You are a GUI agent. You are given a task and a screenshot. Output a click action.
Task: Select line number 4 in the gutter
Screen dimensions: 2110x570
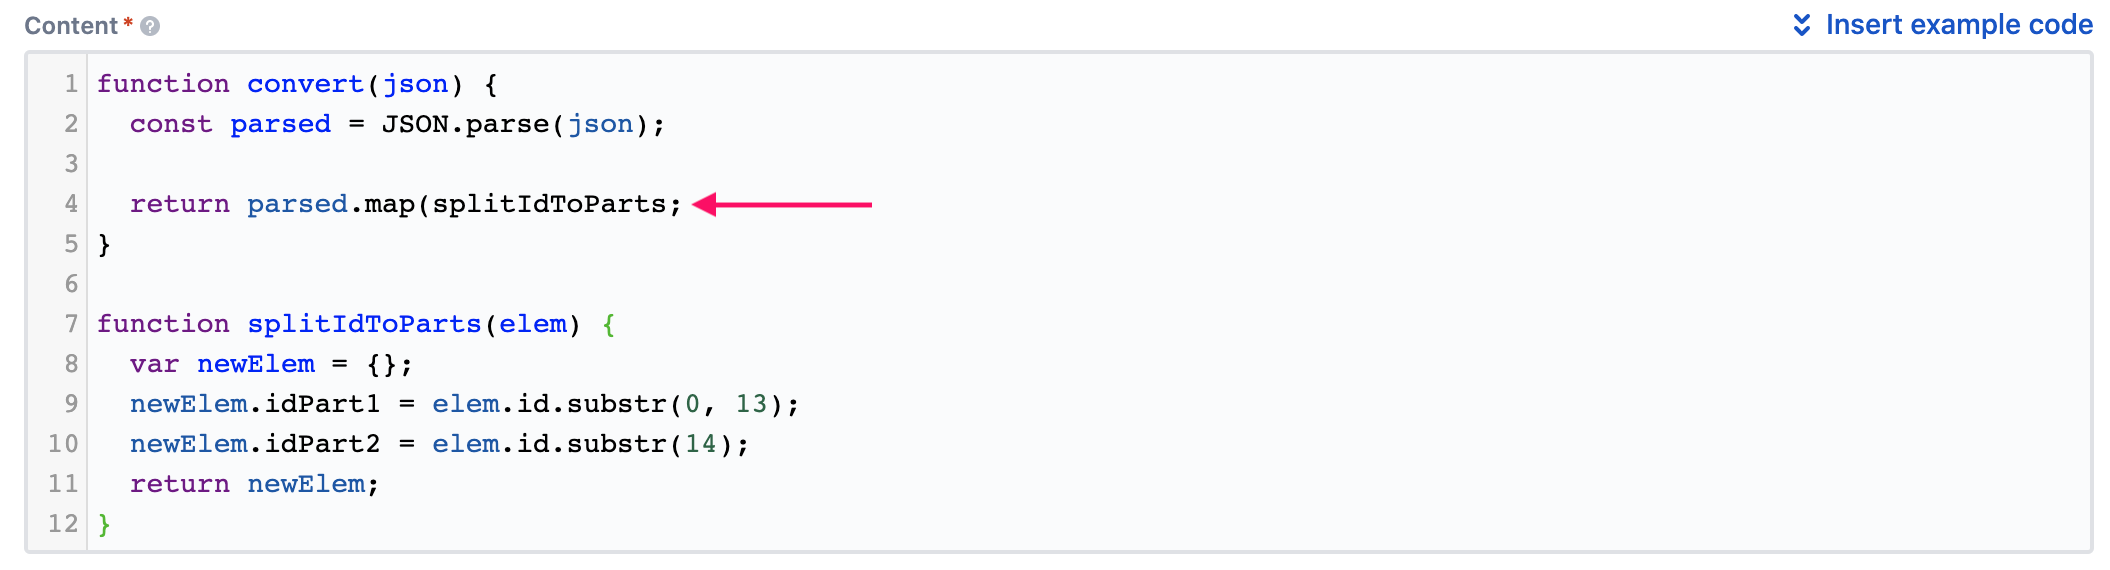[x=71, y=204]
